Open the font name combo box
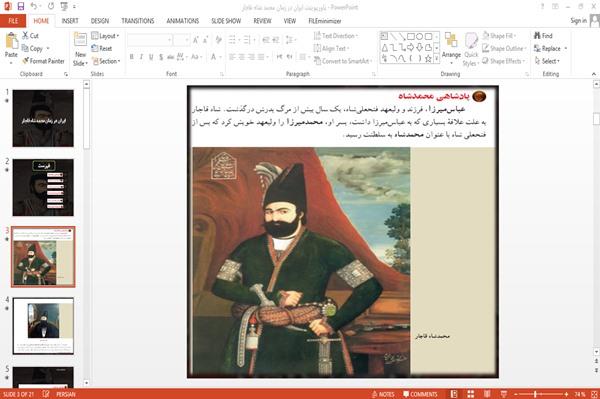 tap(150, 40)
